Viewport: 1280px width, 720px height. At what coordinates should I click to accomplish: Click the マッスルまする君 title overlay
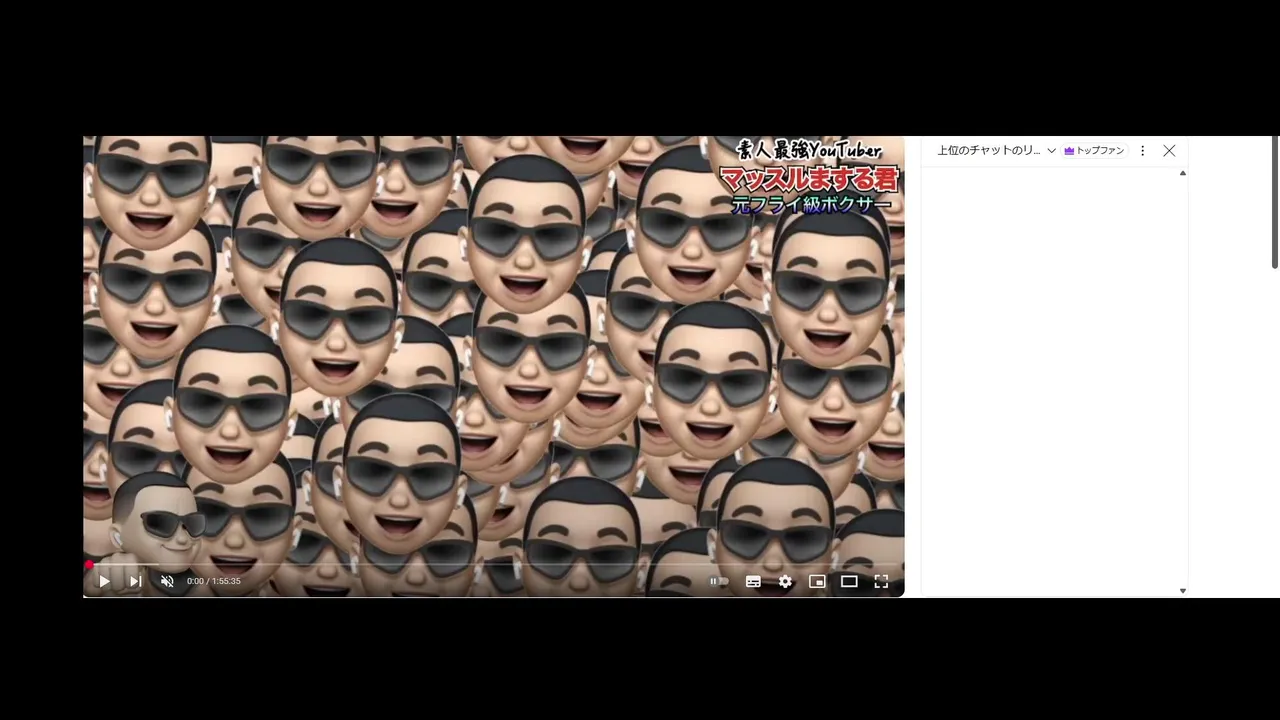pos(810,179)
